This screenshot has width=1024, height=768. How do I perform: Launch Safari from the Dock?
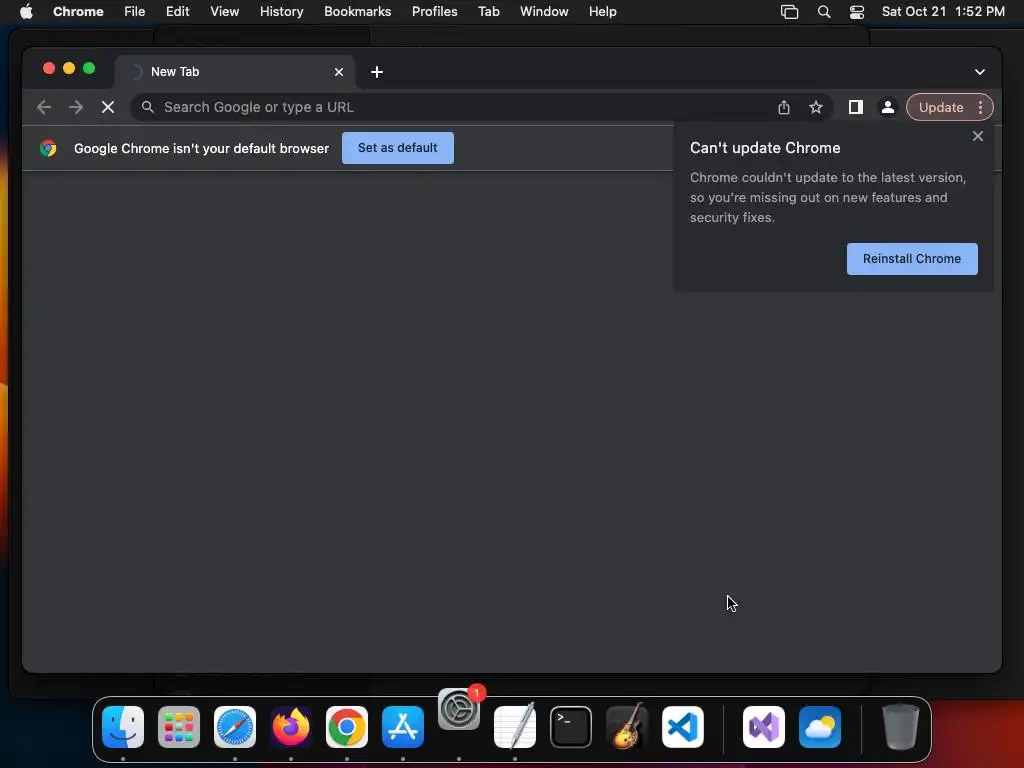(x=235, y=727)
